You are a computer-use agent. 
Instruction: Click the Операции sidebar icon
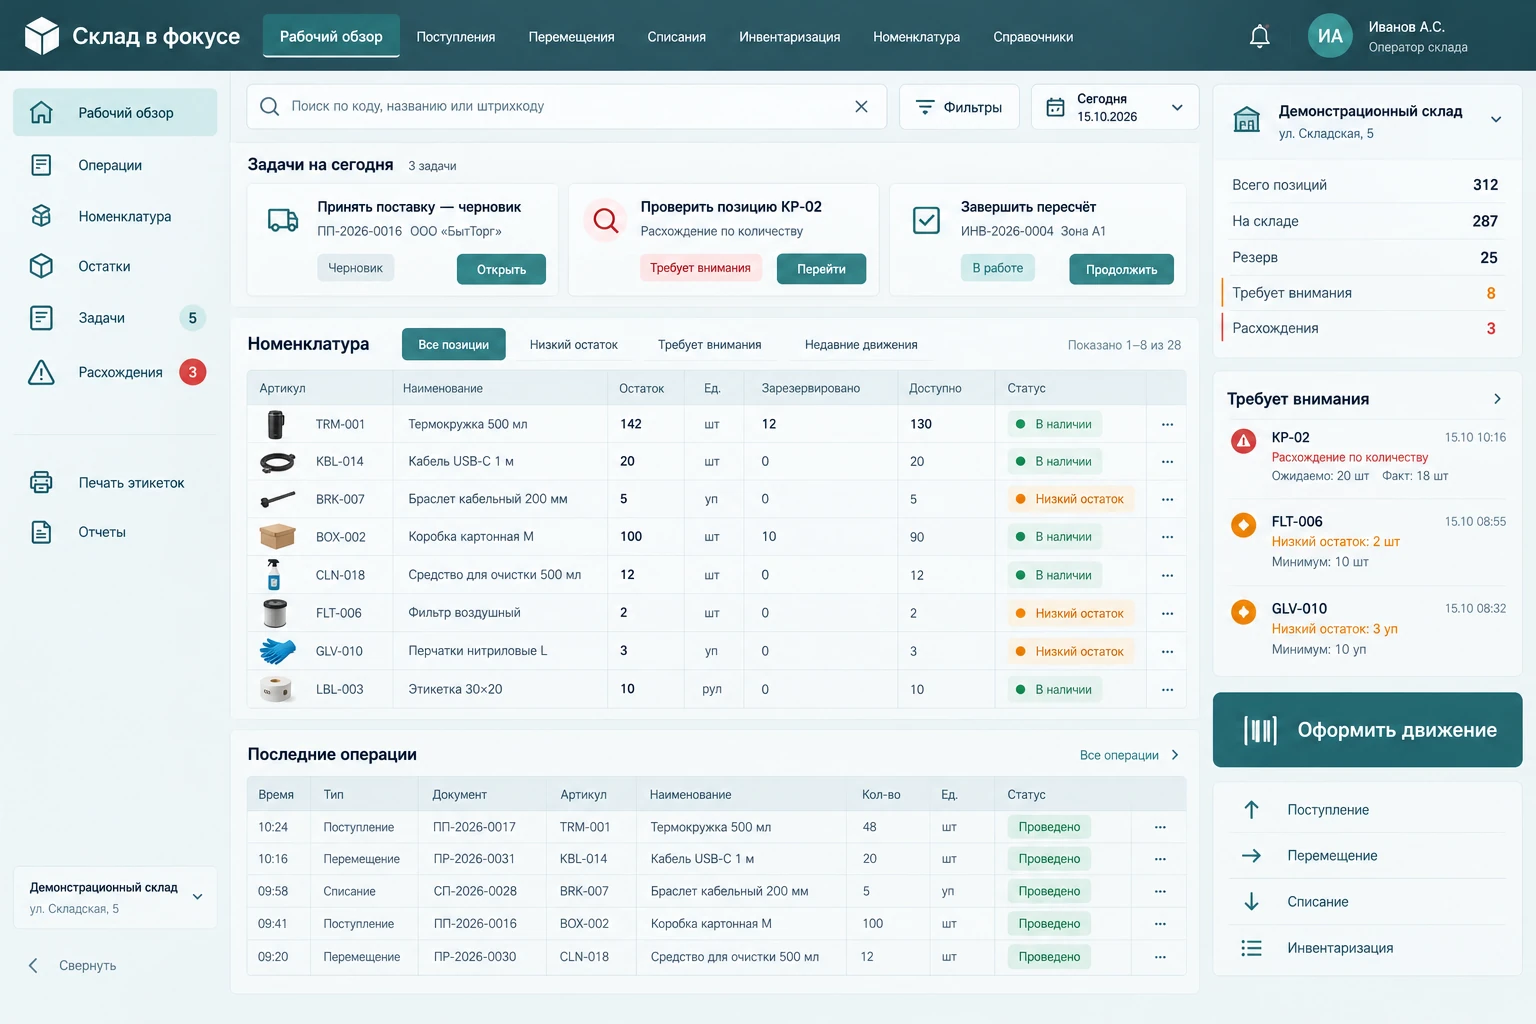coord(41,165)
